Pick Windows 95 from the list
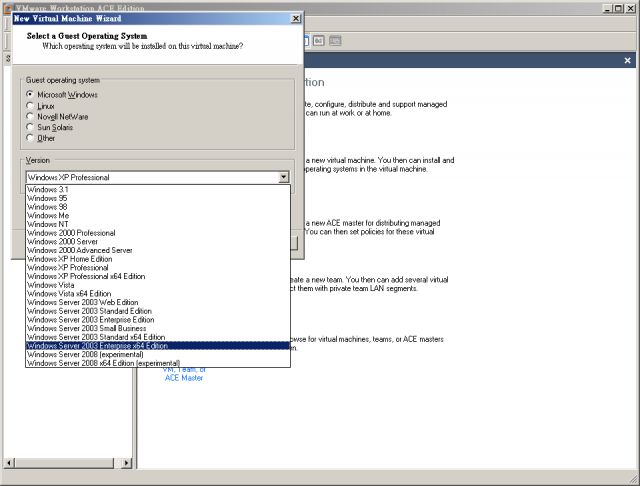 coord(158,198)
